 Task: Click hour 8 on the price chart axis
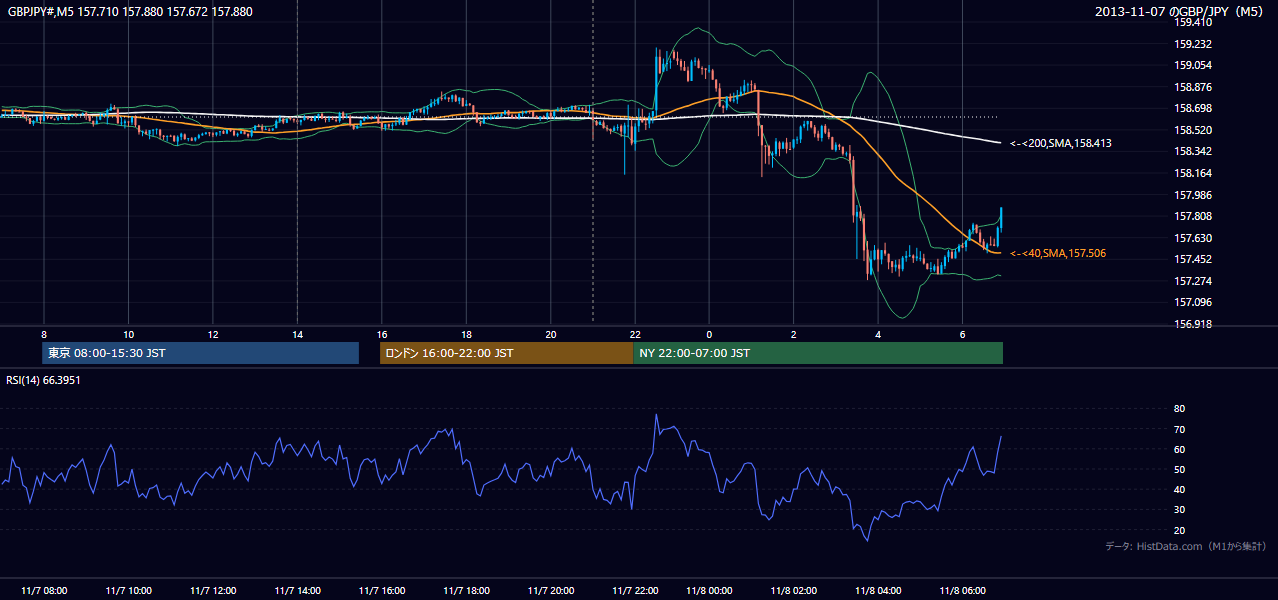[x=44, y=334]
